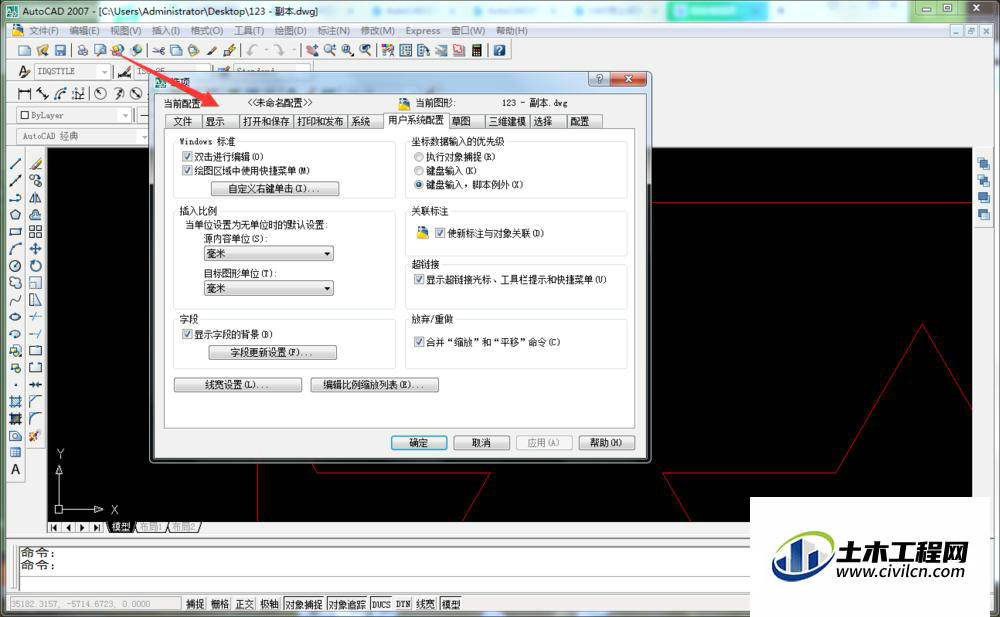1000x617 pixels.
Task: Toggle 使新标注与对象关联 checkbox
Action: (x=440, y=233)
